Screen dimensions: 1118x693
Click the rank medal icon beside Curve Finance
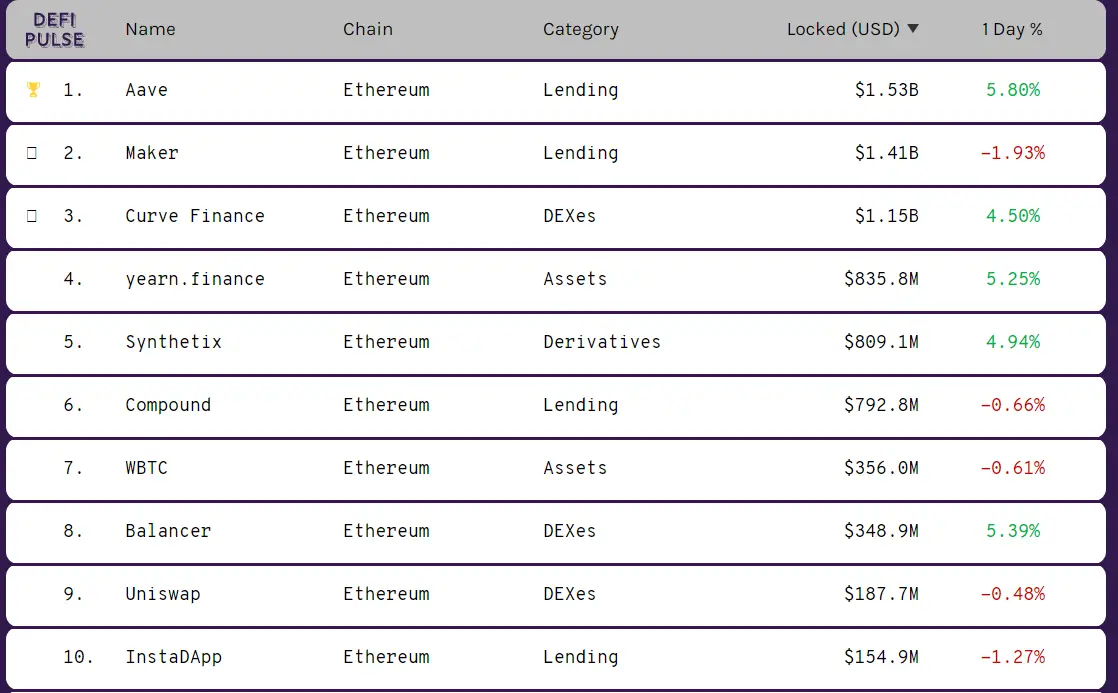tap(34, 216)
